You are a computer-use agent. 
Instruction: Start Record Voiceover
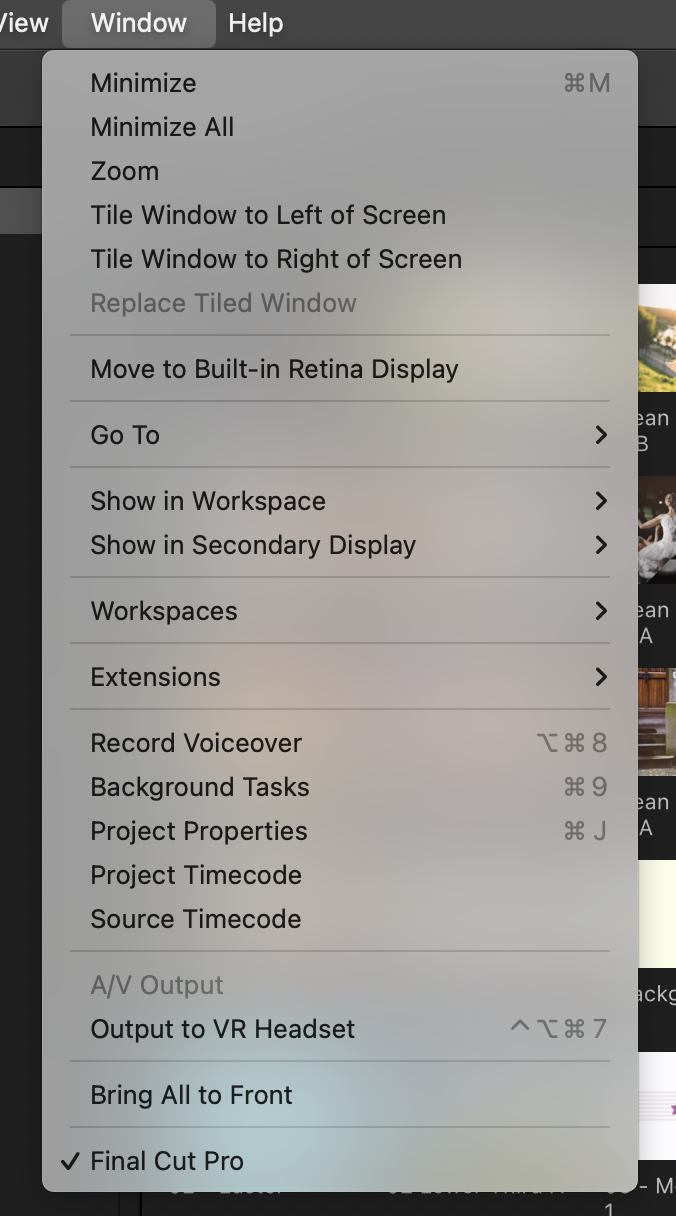coord(195,743)
